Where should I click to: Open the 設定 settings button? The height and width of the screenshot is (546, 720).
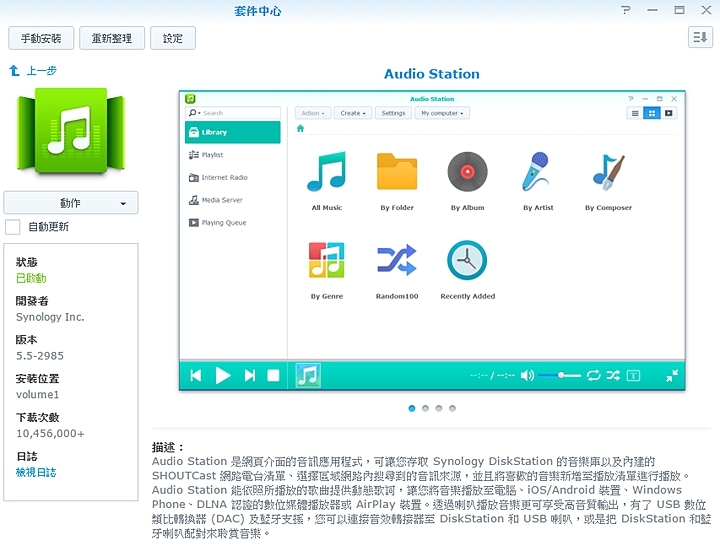(x=173, y=38)
